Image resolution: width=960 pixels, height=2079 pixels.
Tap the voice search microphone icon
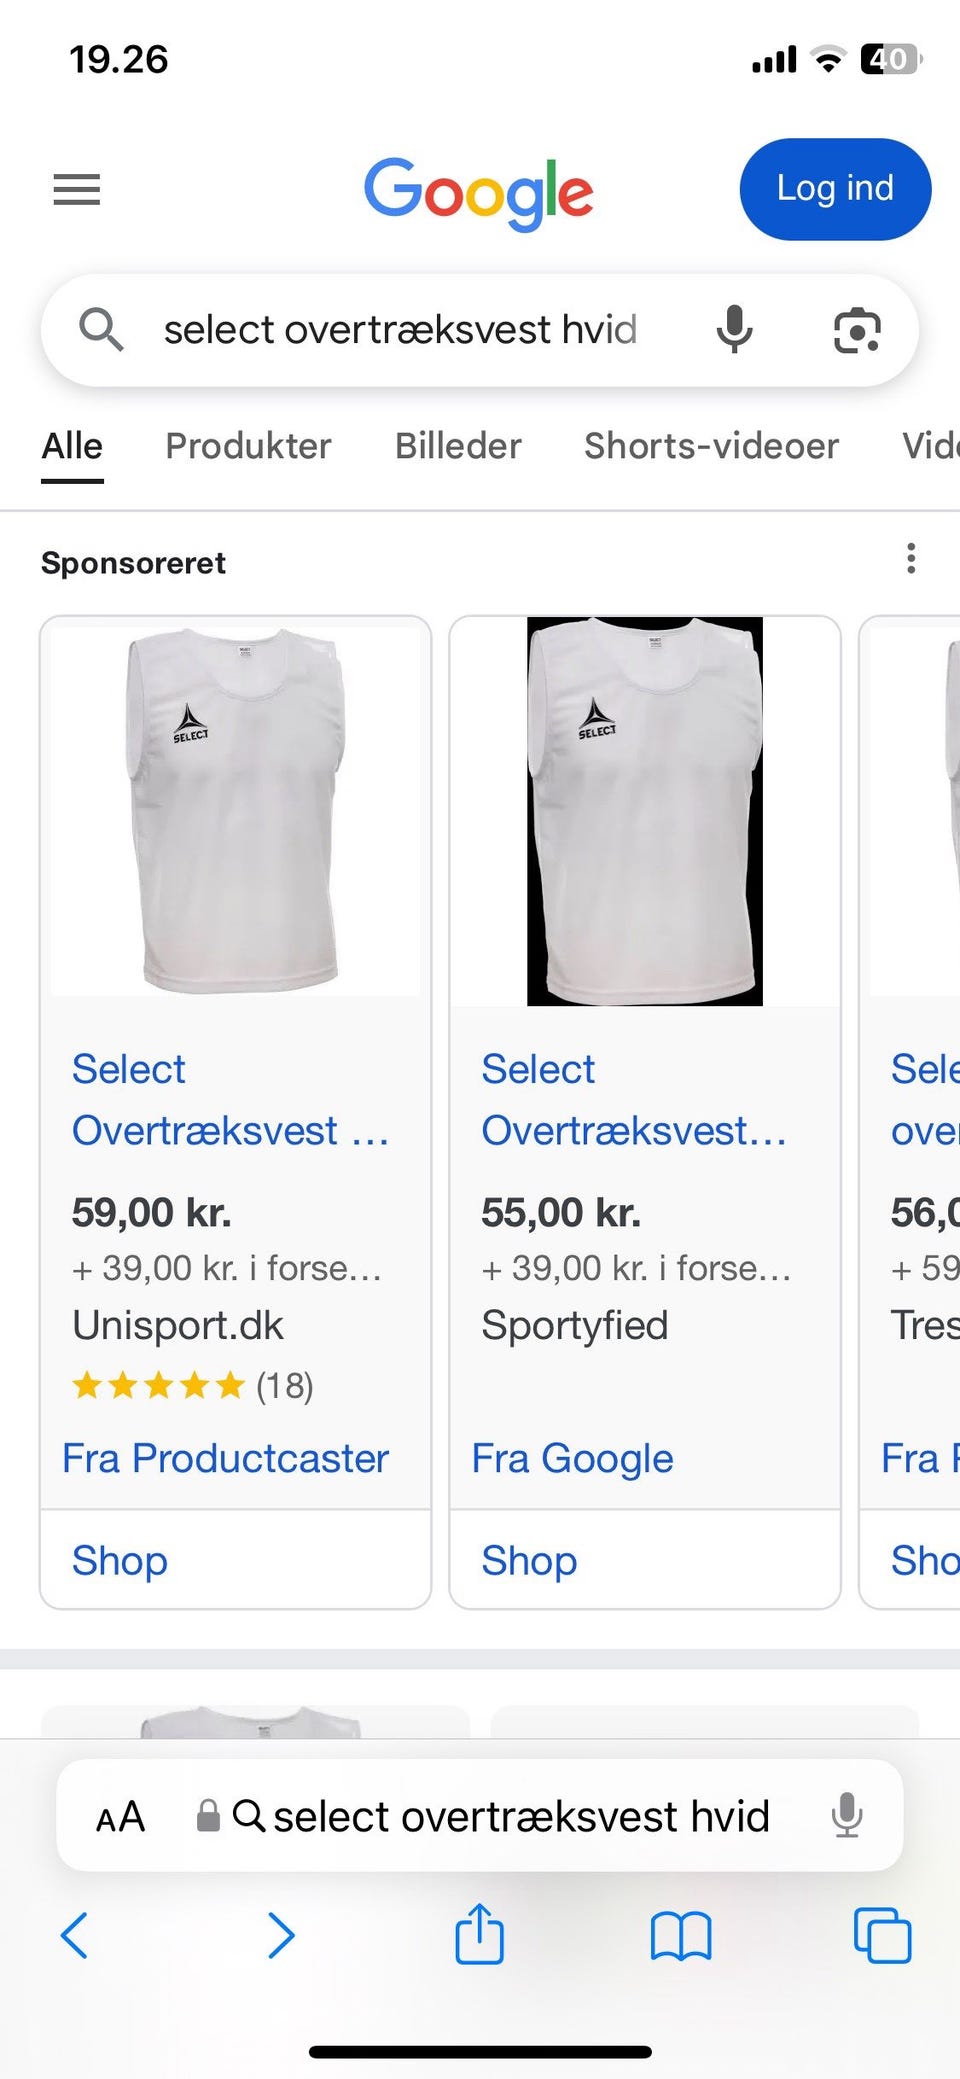(734, 330)
